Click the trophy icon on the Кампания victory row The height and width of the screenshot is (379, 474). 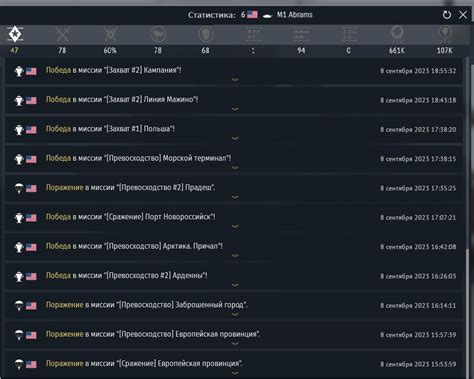point(19,71)
